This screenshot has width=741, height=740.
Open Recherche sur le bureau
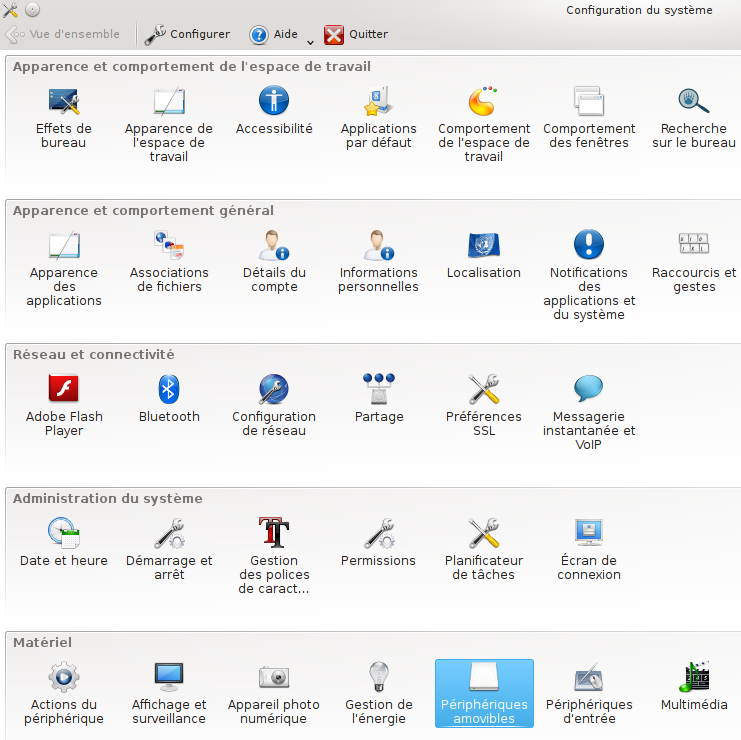[x=694, y=118]
